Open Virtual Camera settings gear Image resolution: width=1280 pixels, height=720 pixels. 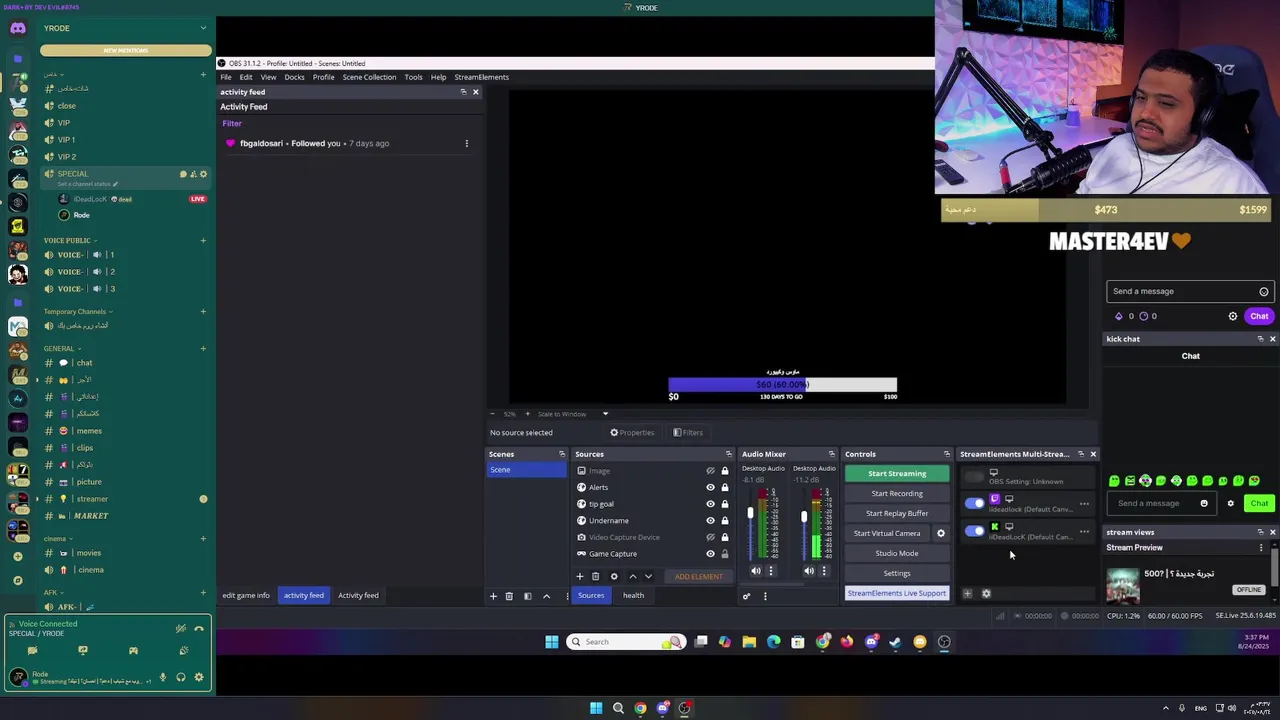point(940,533)
